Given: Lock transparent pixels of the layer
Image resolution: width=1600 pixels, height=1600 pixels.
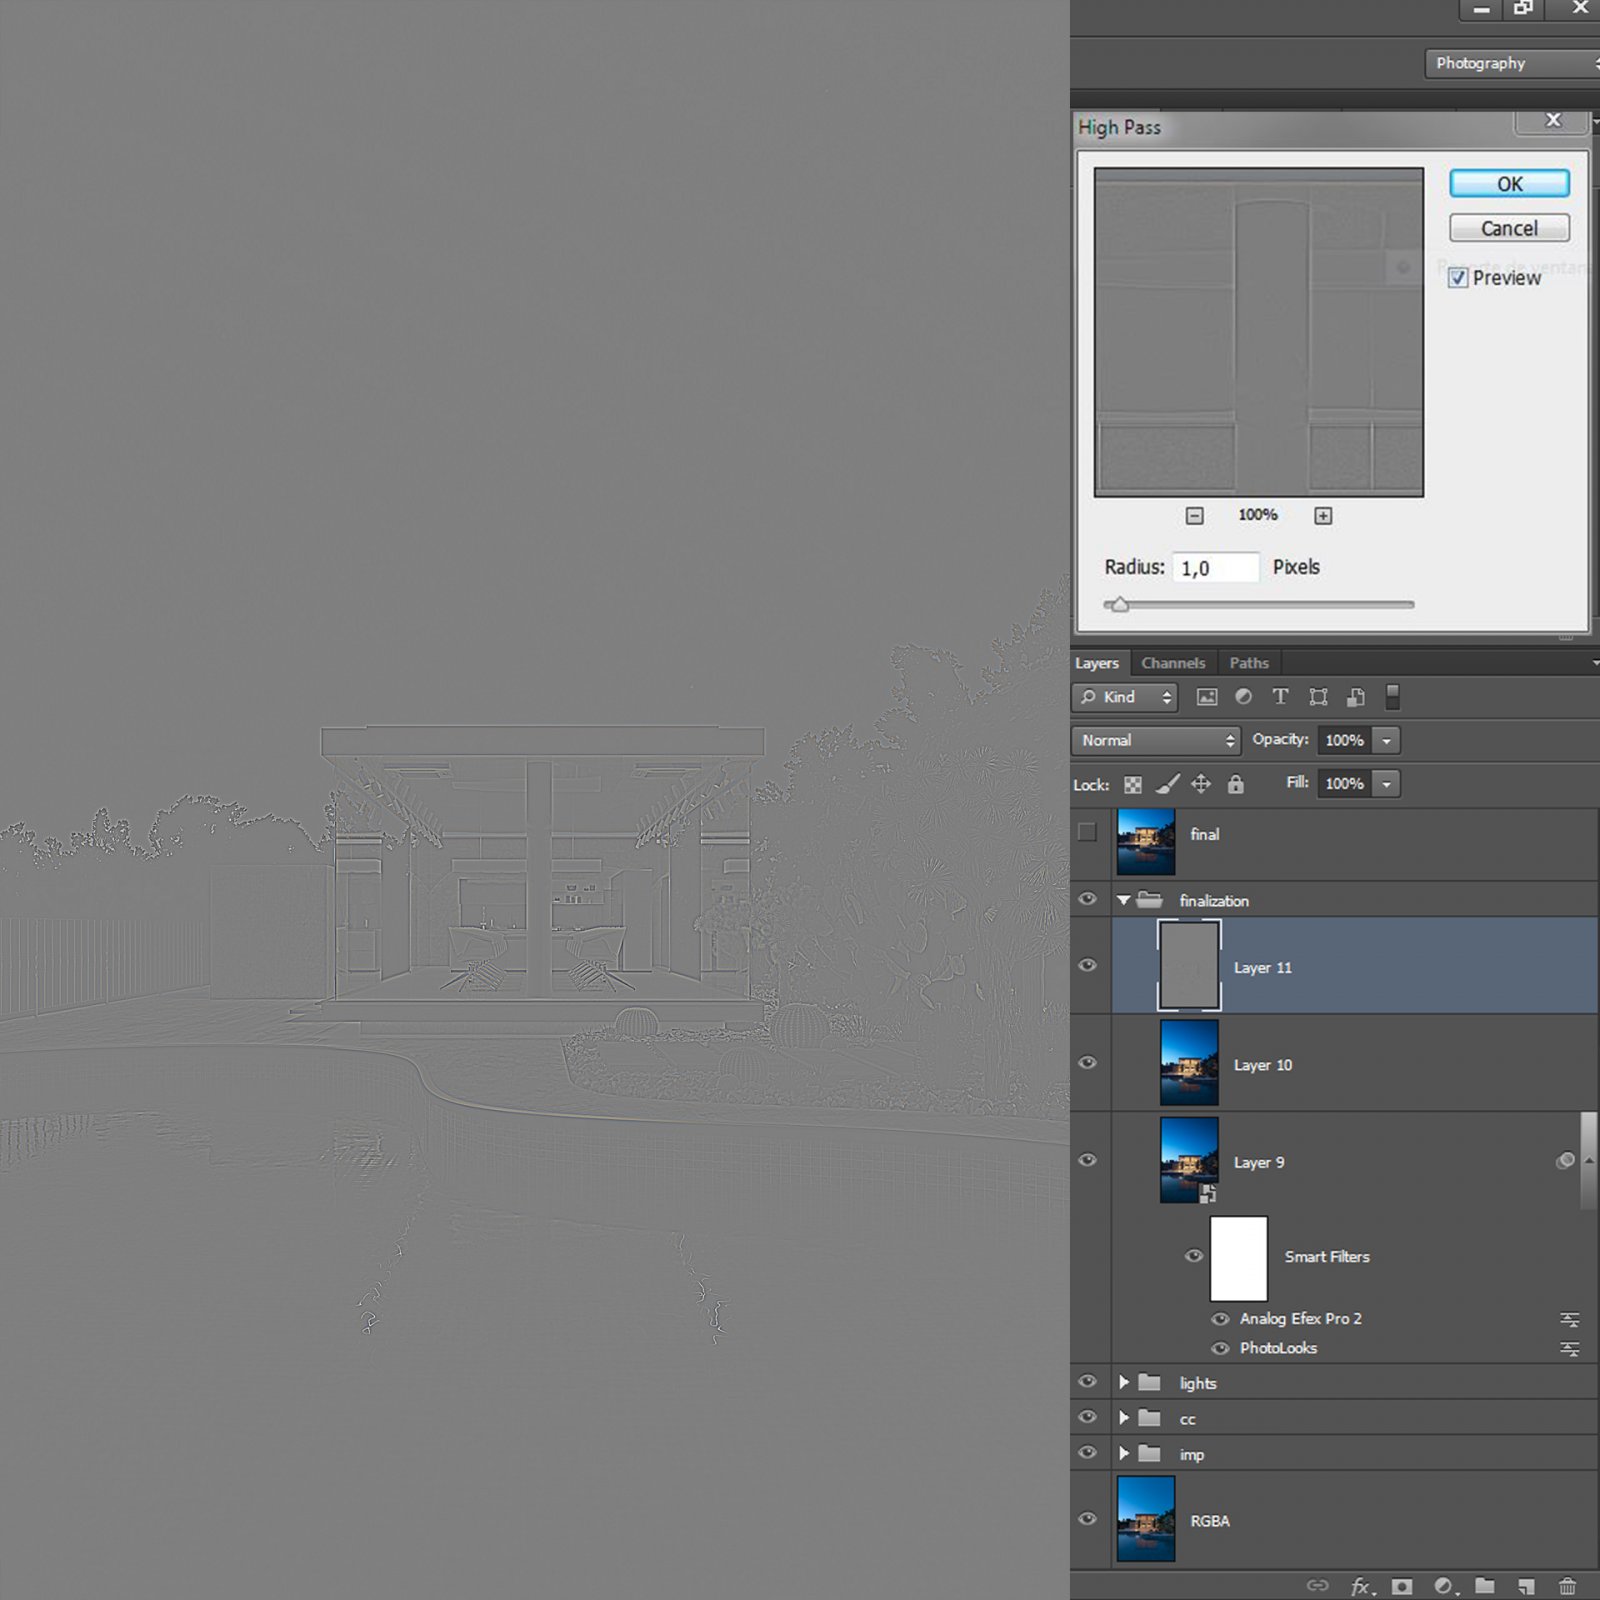Looking at the screenshot, I should point(1133,783).
